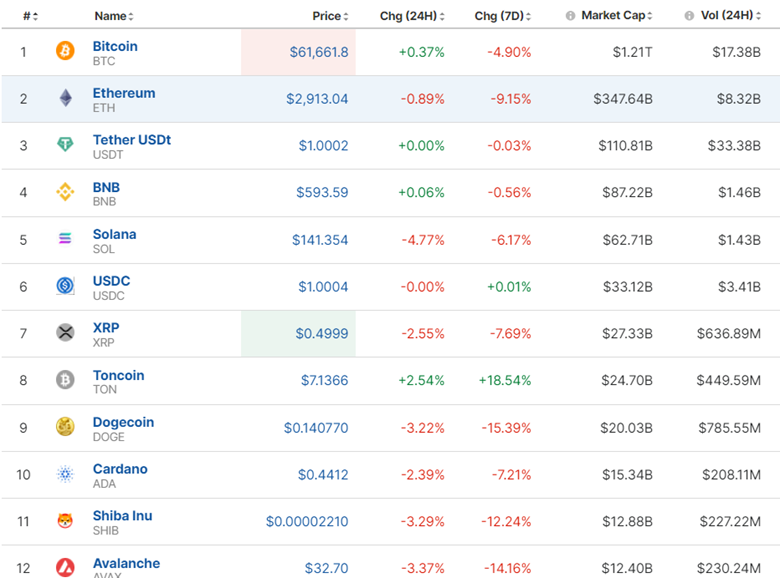Click Solana 24H change -4.77%

[423, 240]
